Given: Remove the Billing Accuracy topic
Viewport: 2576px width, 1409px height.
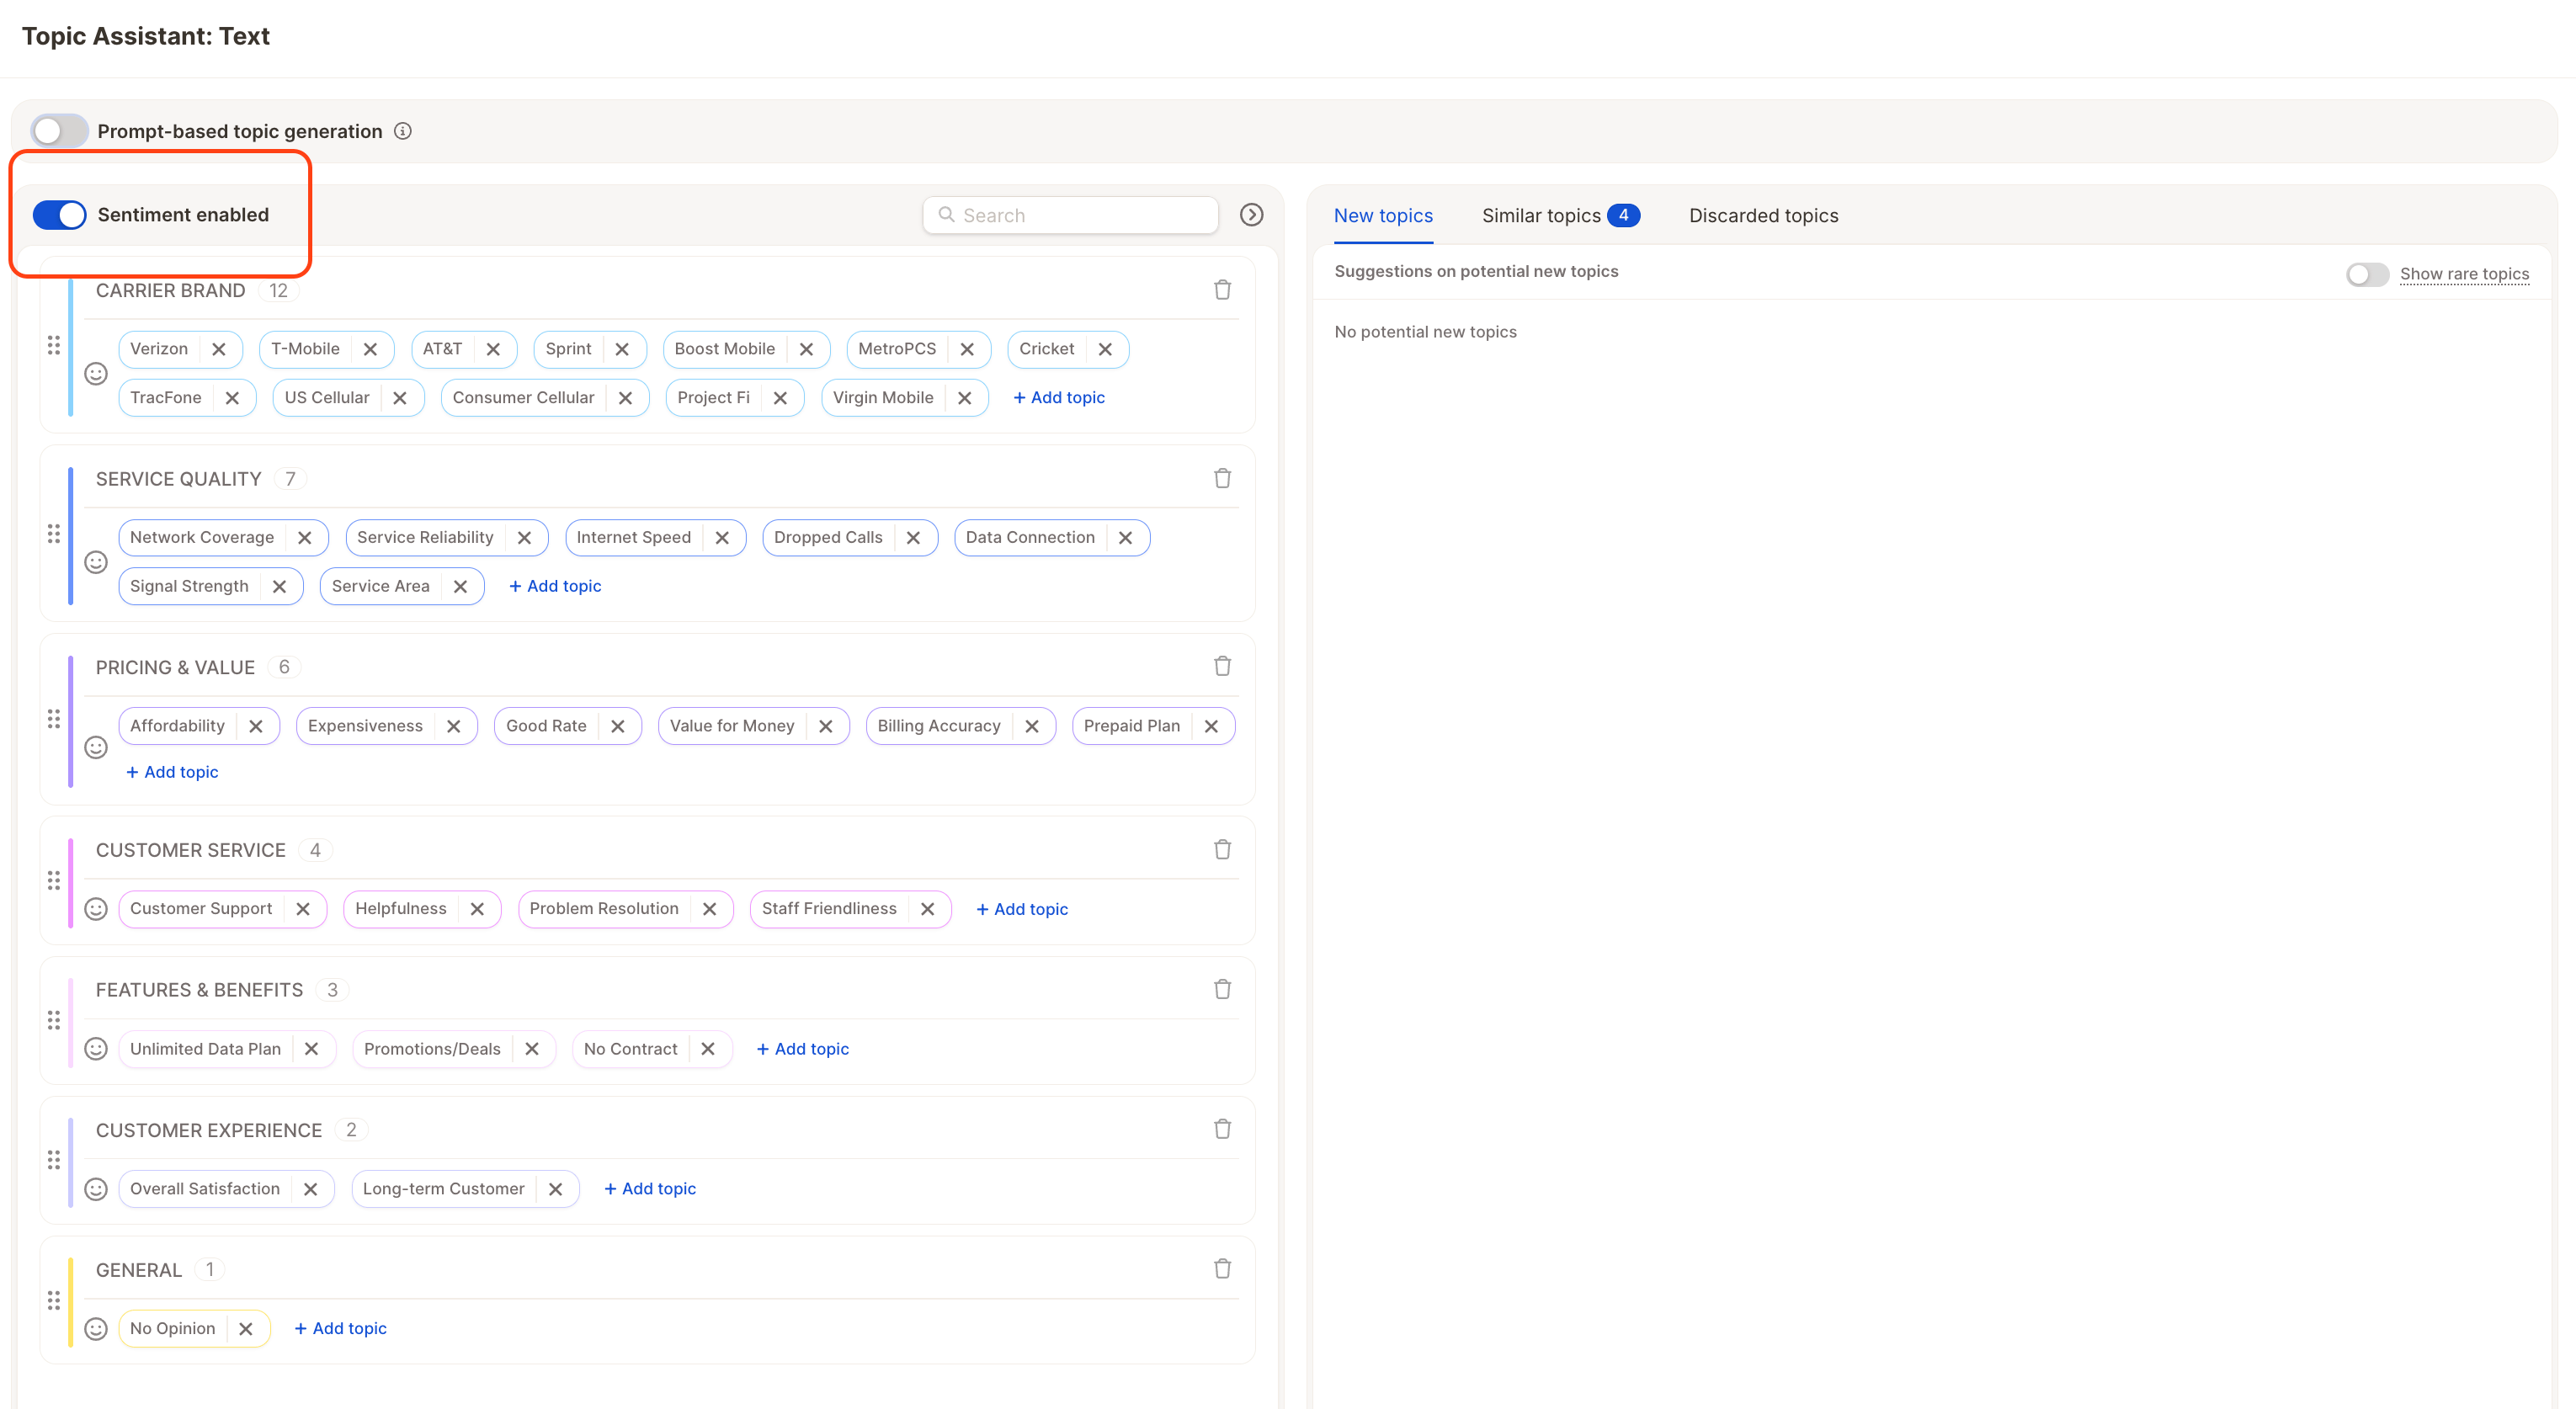Looking at the screenshot, I should [x=1032, y=726].
